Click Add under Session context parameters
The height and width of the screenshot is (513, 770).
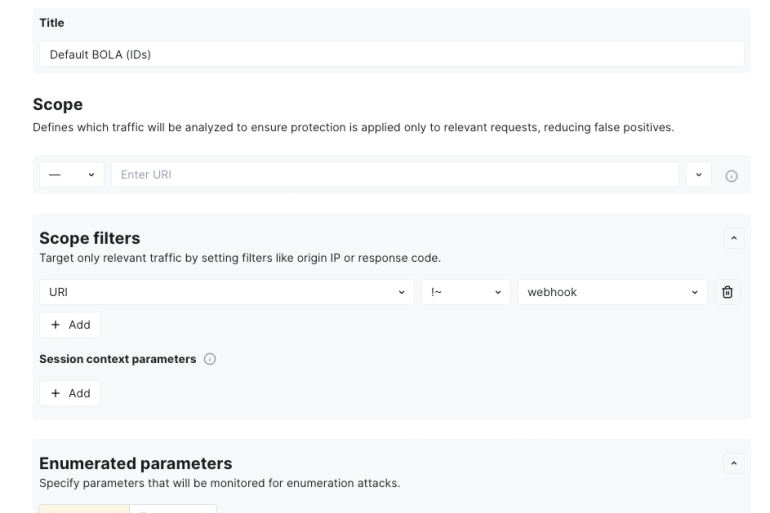coord(69,393)
